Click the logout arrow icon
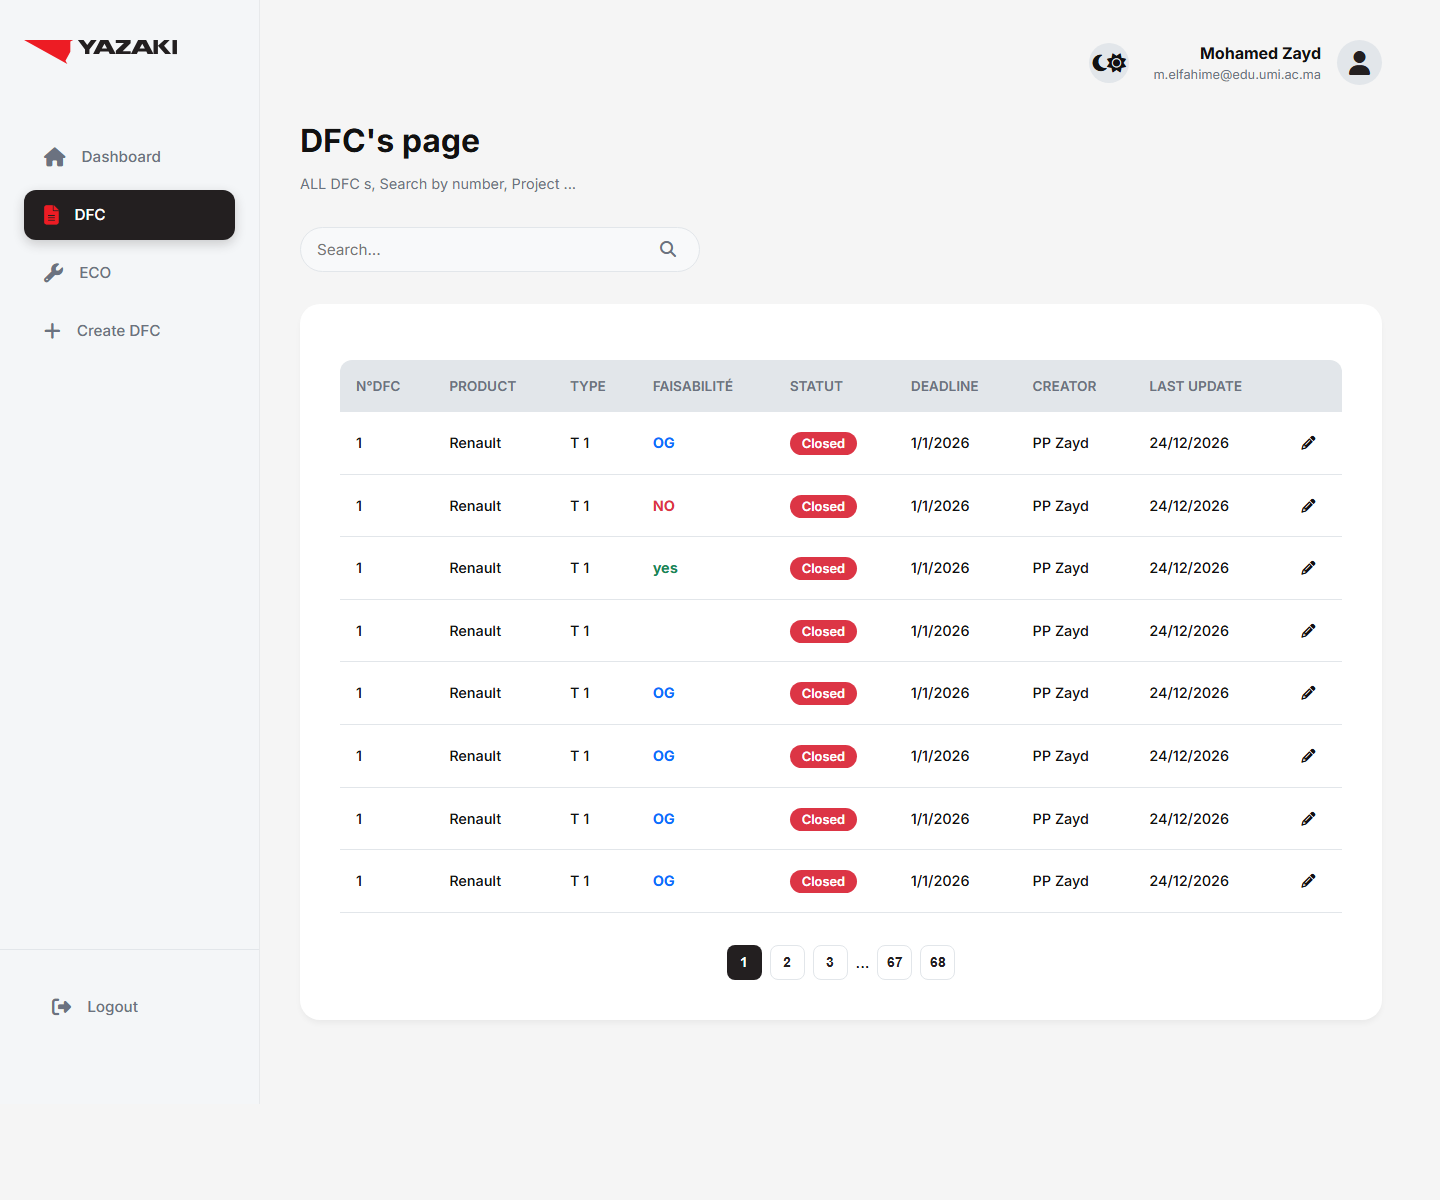The image size is (1440, 1200). tap(61, 1007)
